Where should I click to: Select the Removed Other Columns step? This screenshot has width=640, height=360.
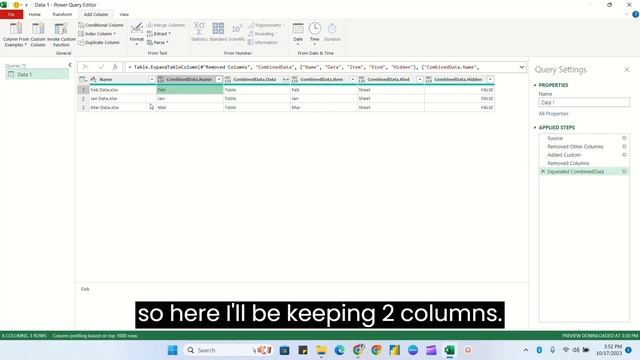pyautogui.click(x=575, y=147)
